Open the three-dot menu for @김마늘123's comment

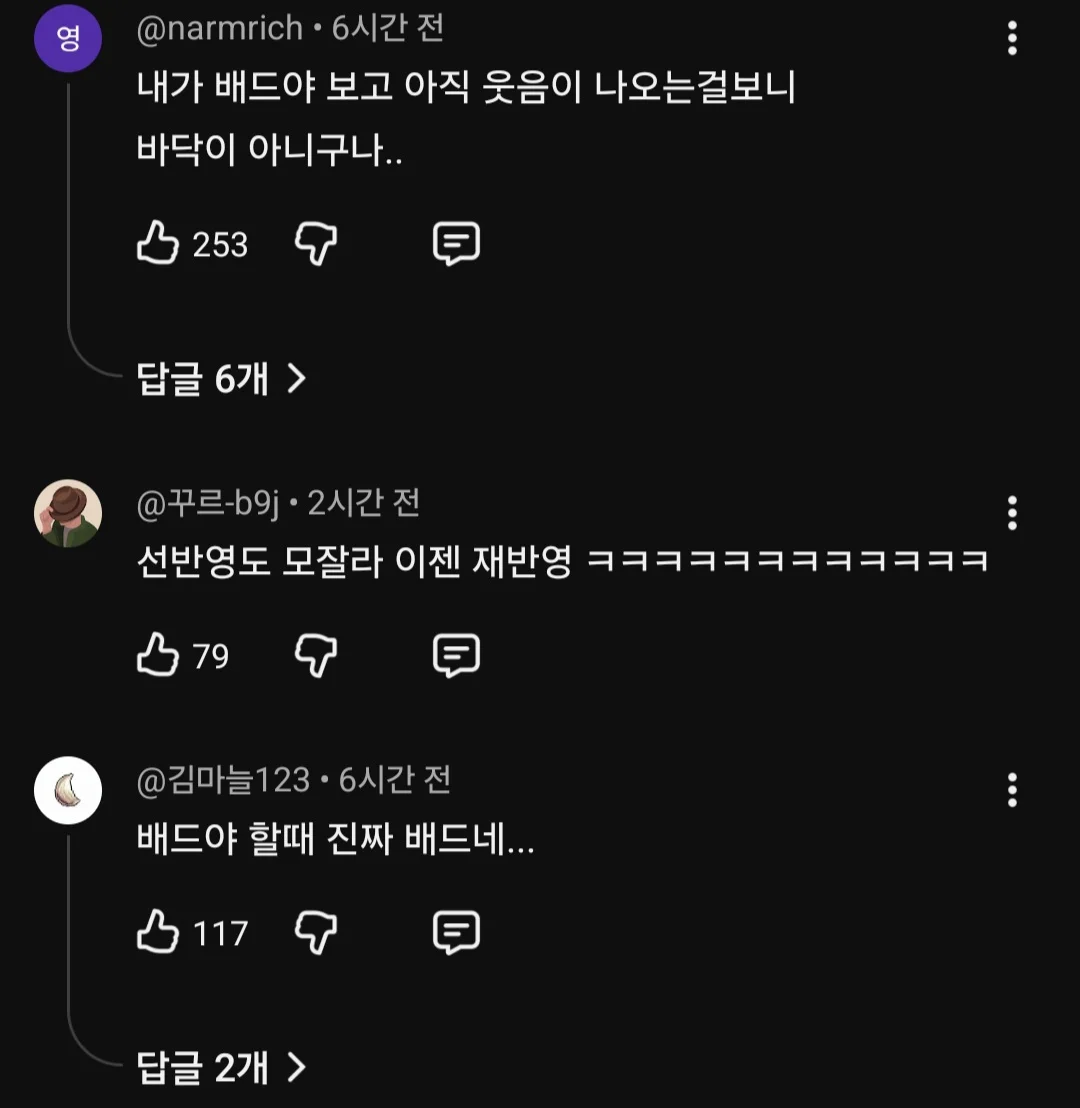coord(1012,790)
